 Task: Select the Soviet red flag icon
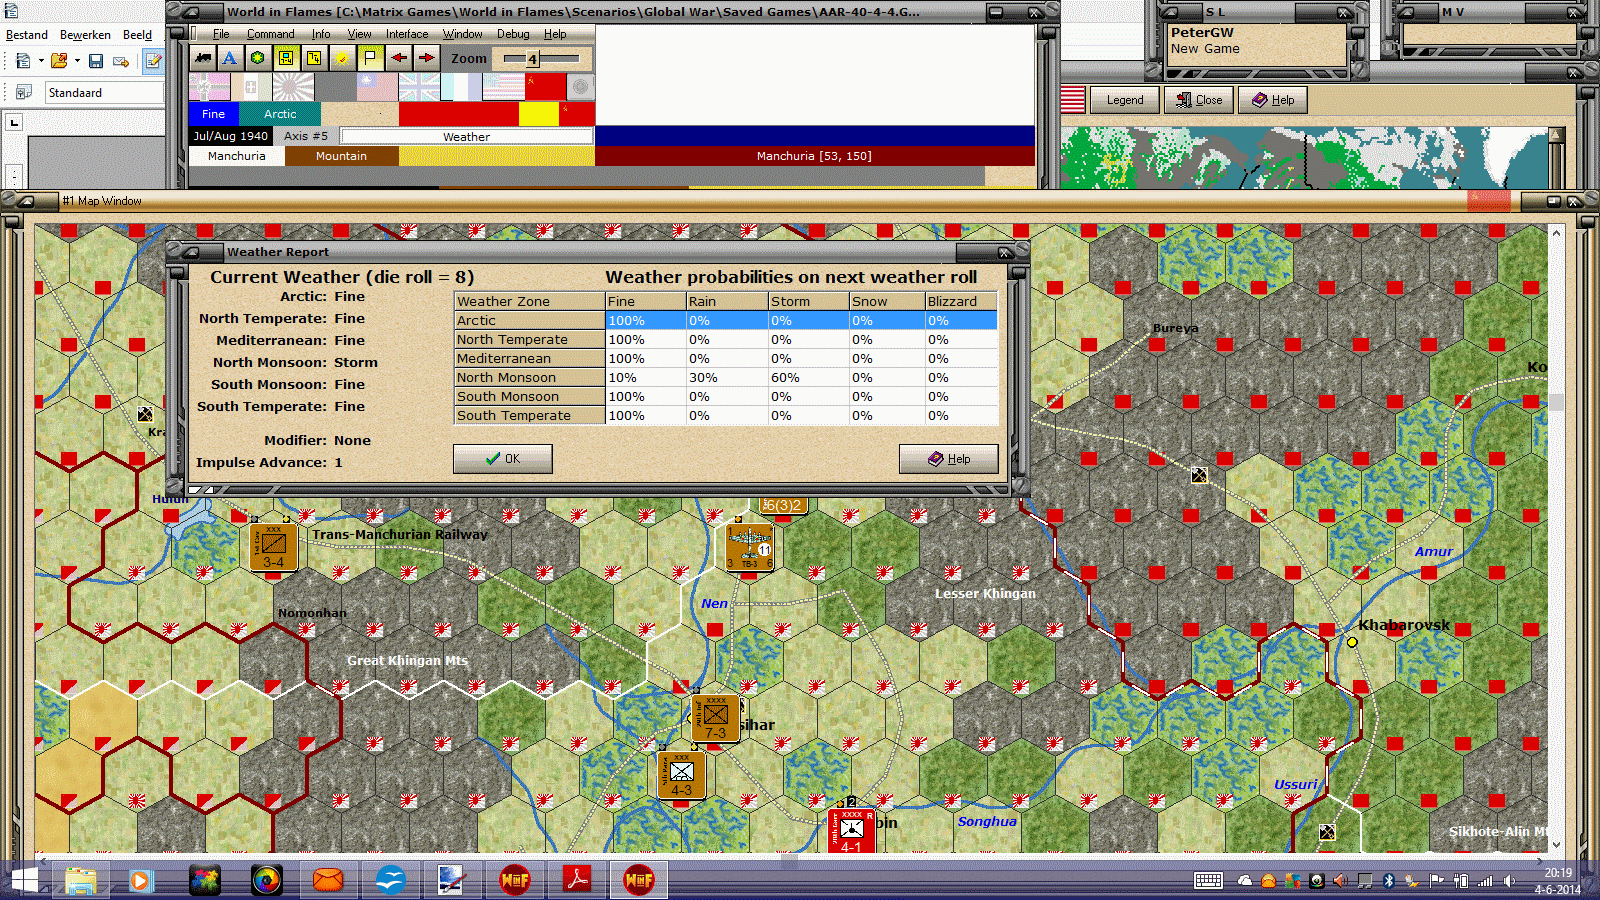coord(545,87)
